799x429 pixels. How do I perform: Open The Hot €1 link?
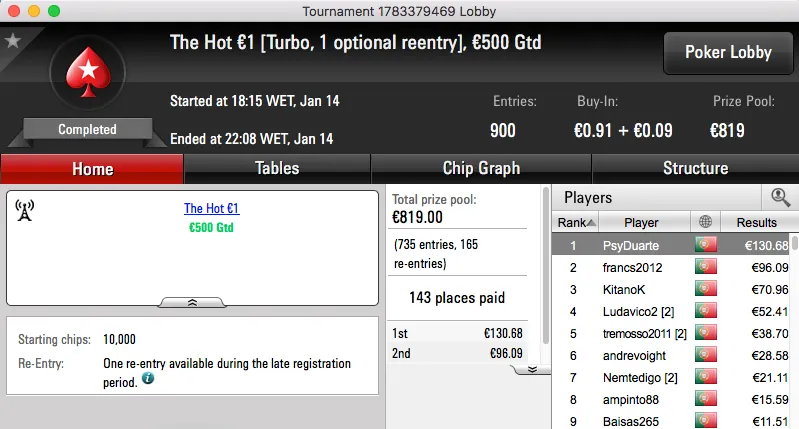coord(211,209)
